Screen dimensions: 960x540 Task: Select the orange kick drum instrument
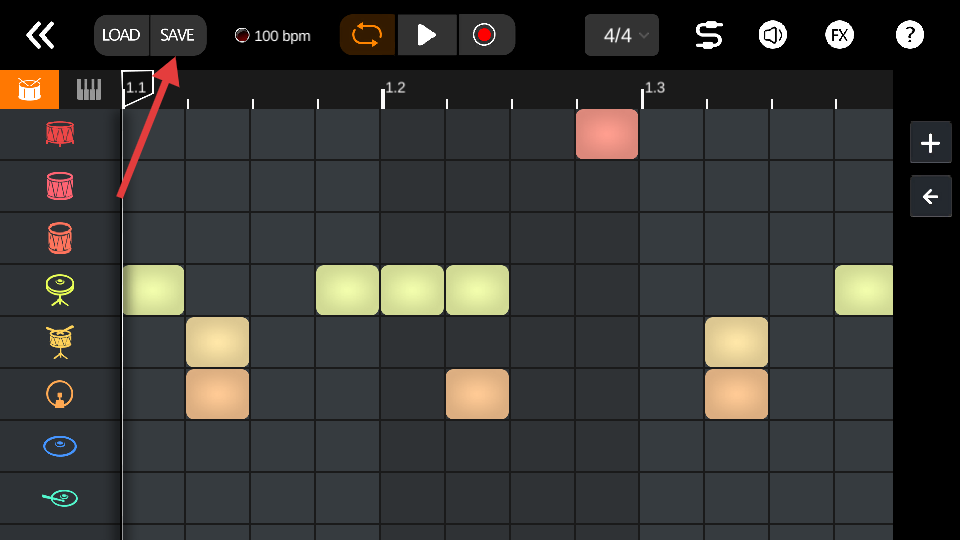60,394
